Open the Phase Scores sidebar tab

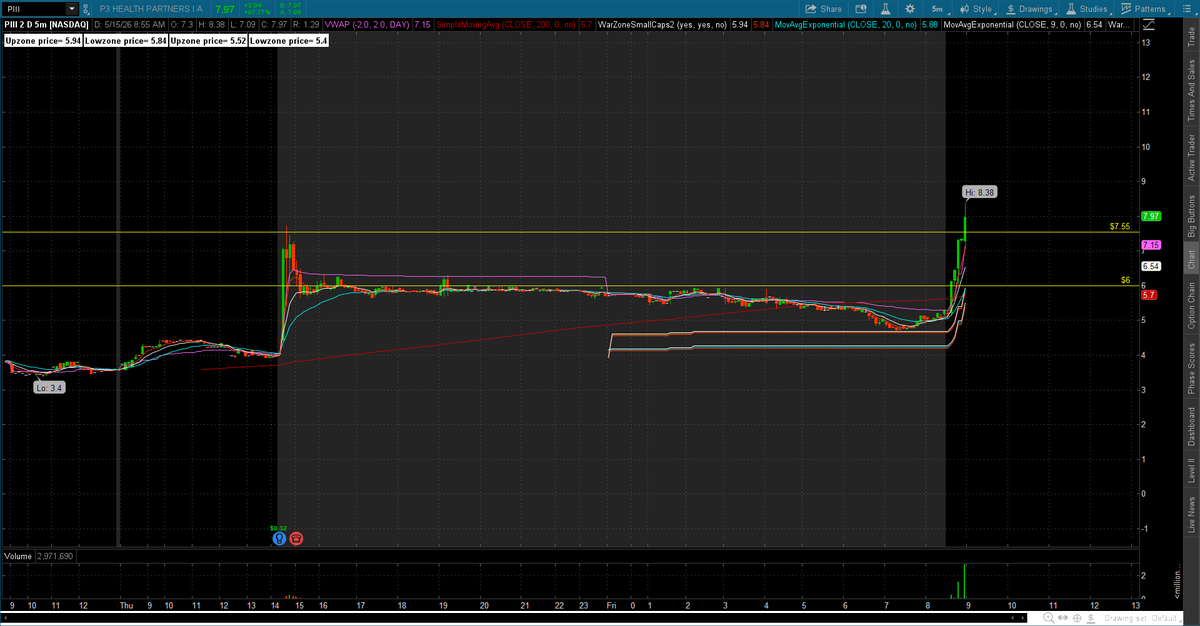pyautogui.click(x=1191, y=368)
